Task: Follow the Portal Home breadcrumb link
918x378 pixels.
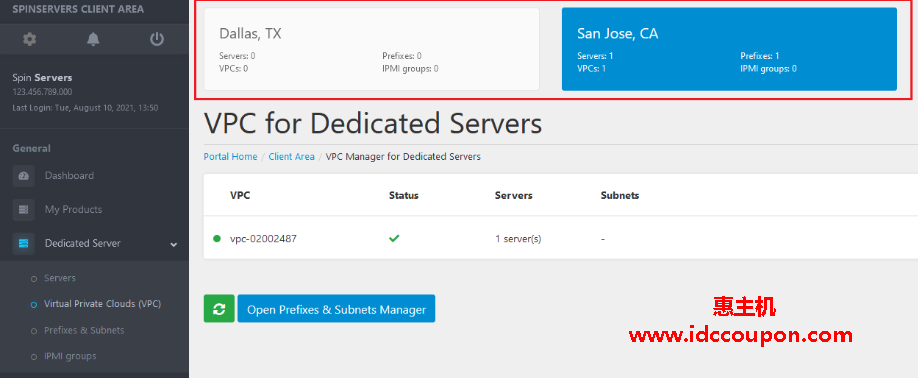Action: point(230,157)
